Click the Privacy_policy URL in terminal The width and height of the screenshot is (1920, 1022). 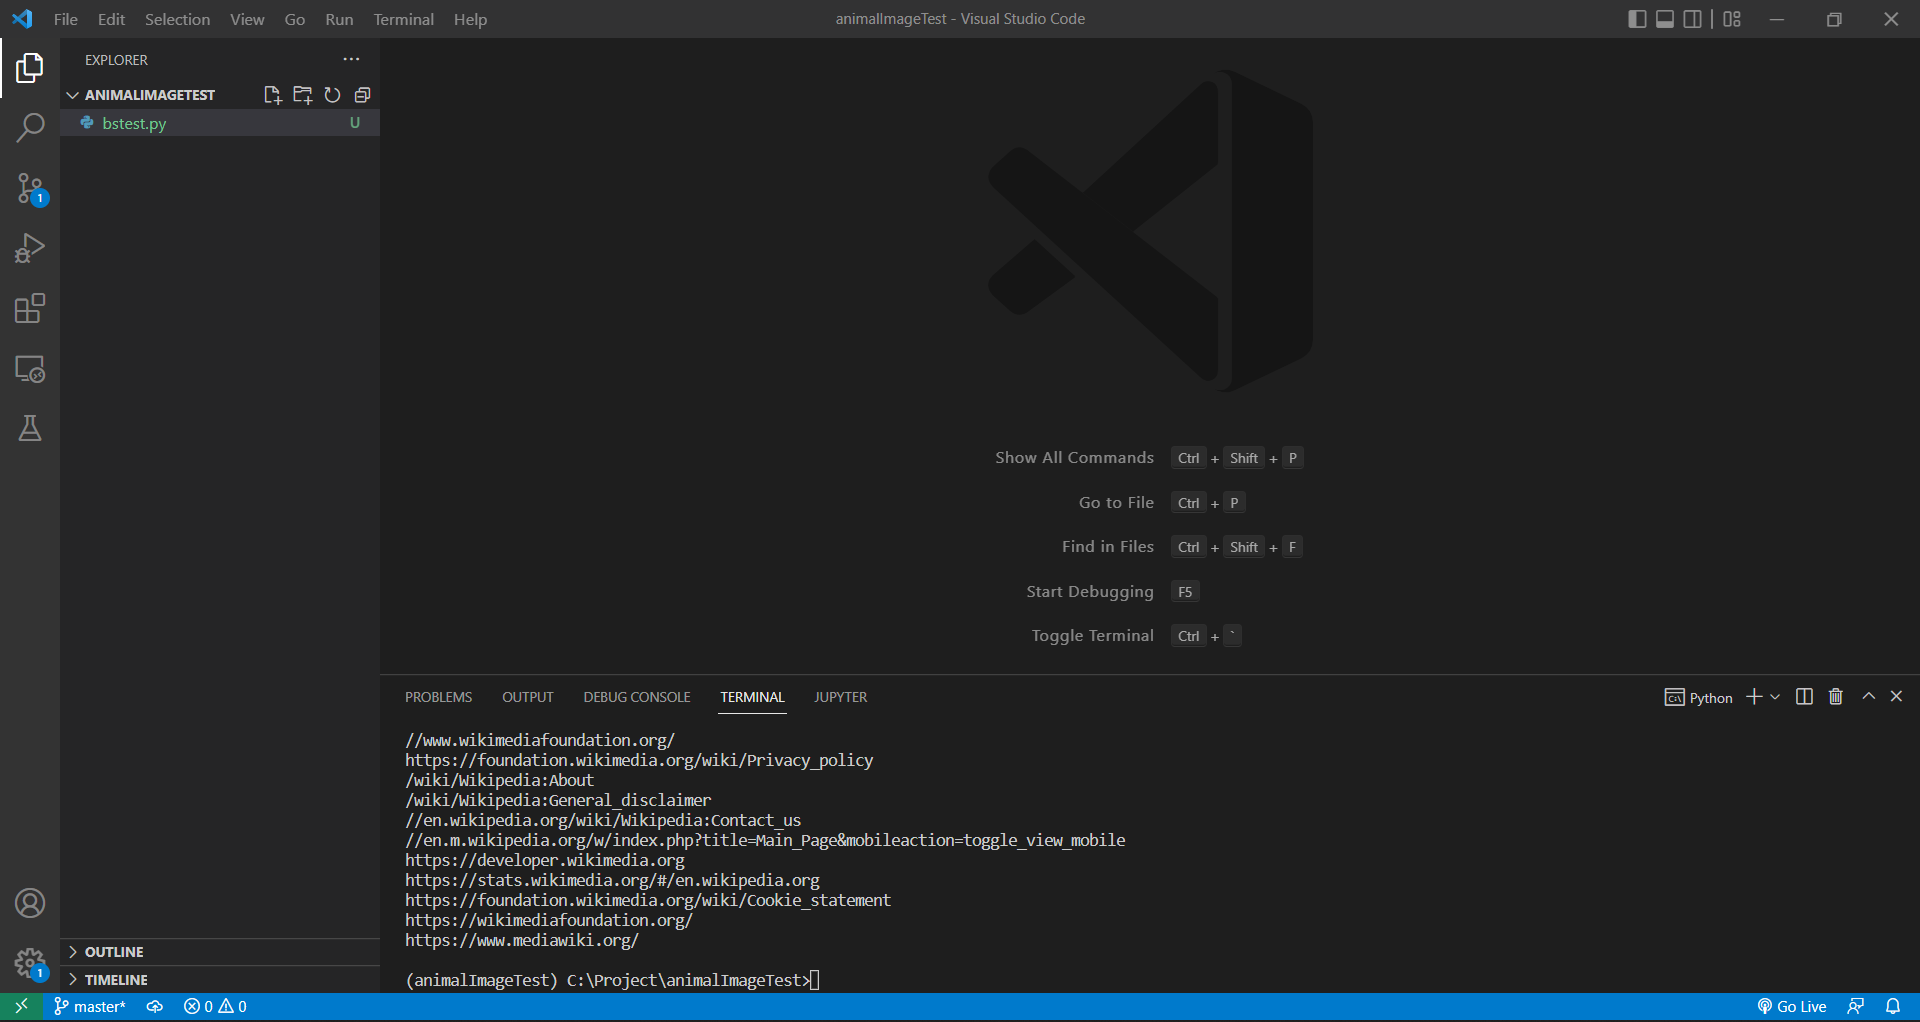point(639,760)
